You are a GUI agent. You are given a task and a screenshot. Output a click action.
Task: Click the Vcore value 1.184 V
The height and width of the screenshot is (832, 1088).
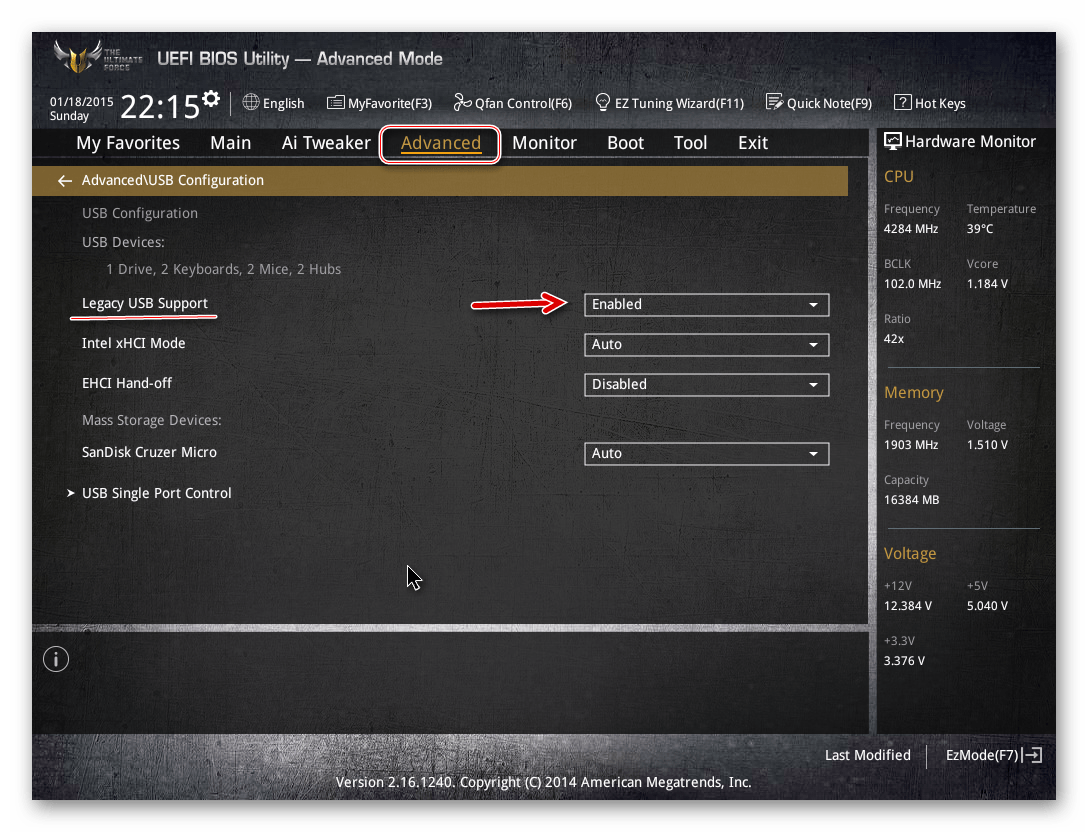click(987, 284)
